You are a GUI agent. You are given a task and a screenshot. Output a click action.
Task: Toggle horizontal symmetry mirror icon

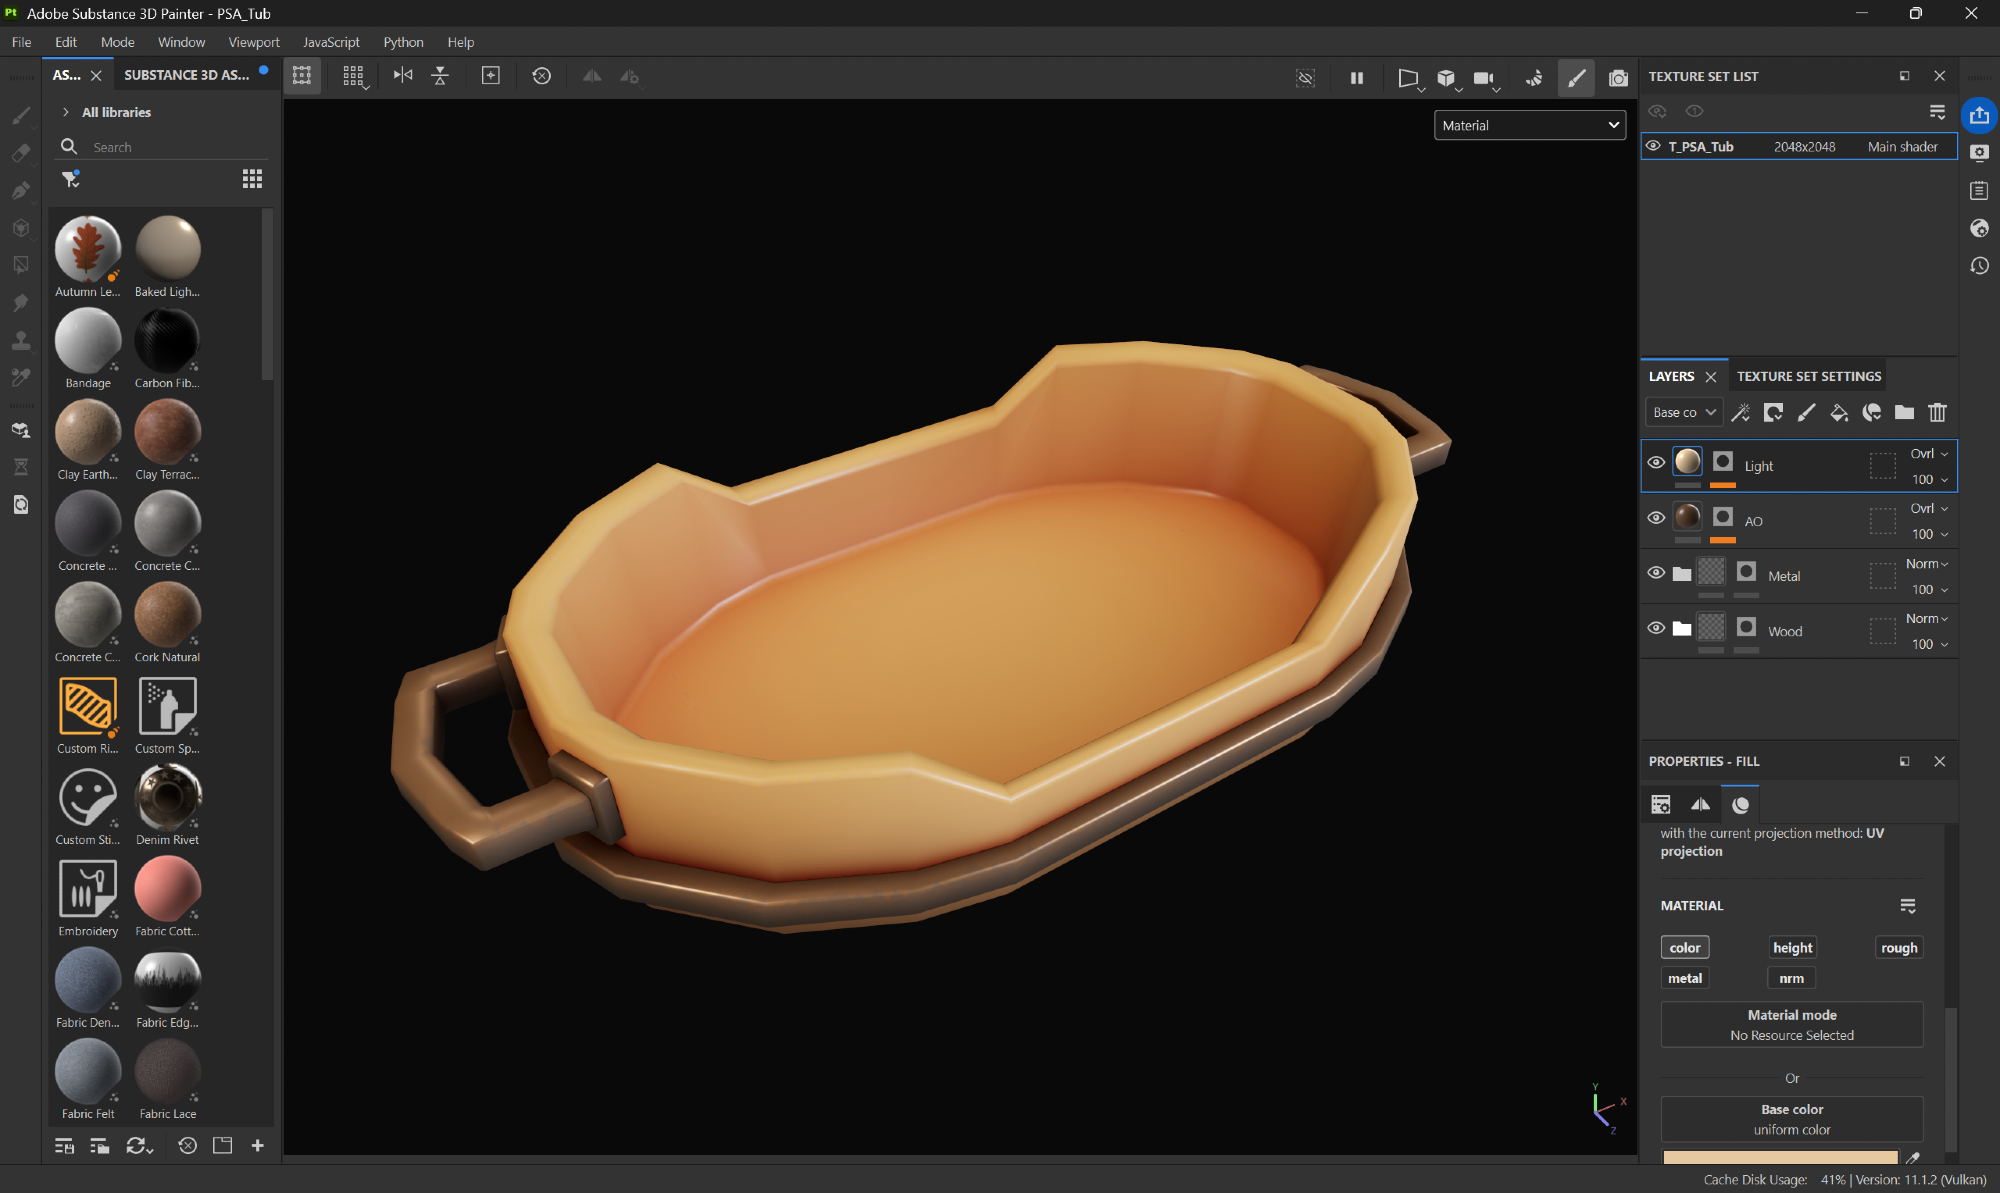403,76
